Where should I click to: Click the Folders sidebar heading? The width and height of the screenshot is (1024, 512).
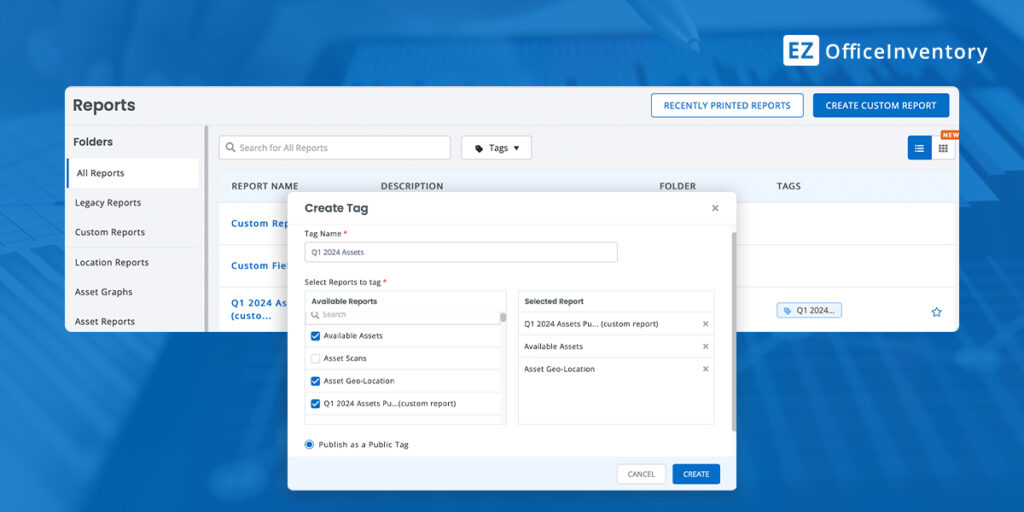[93, 142]
